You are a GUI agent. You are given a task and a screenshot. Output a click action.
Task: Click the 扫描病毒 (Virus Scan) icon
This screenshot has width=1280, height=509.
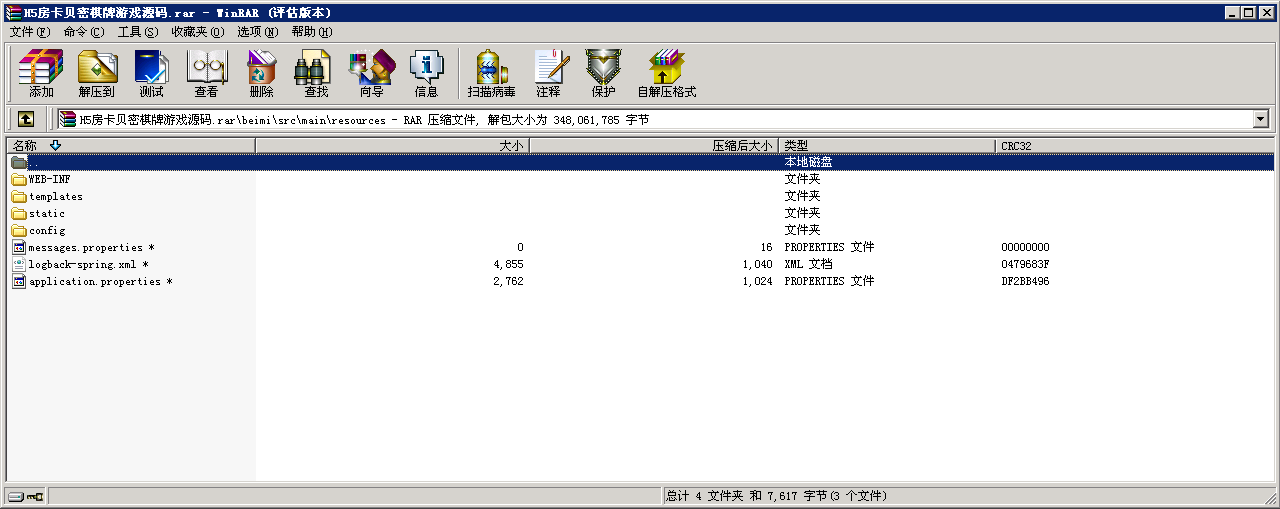point(491,74)
